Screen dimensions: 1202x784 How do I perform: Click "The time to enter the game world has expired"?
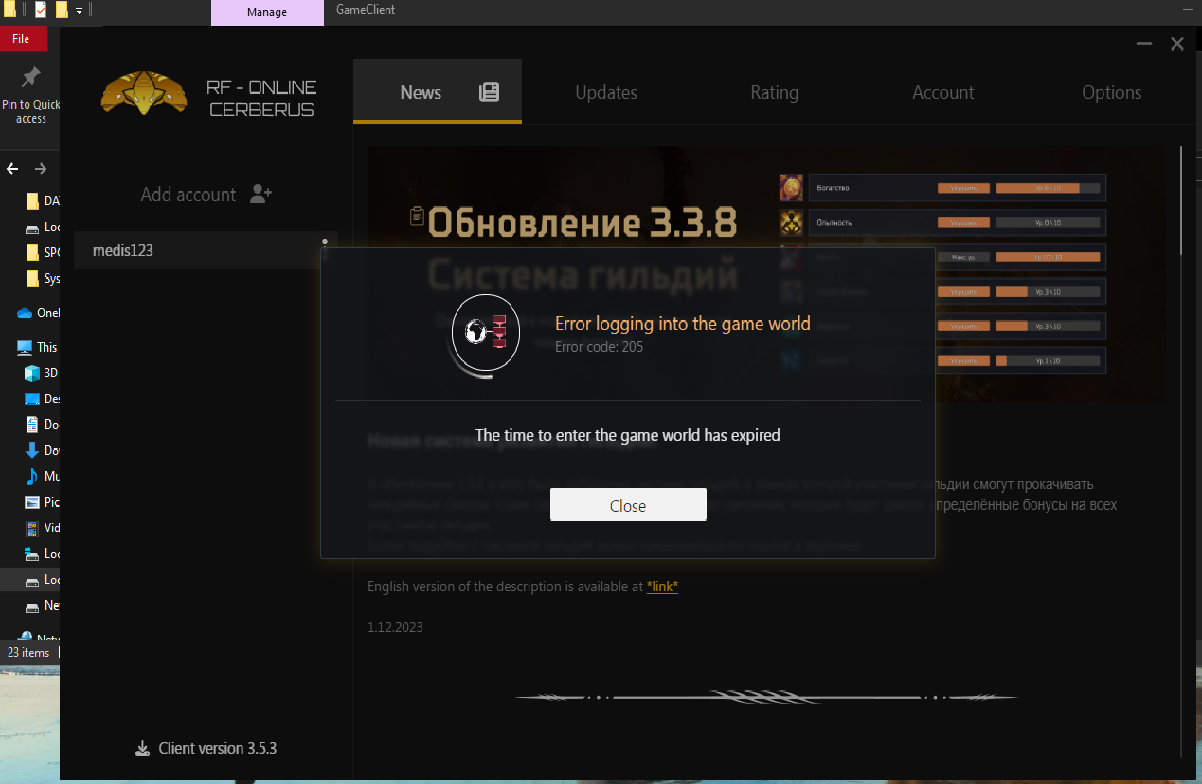(627, 435)
